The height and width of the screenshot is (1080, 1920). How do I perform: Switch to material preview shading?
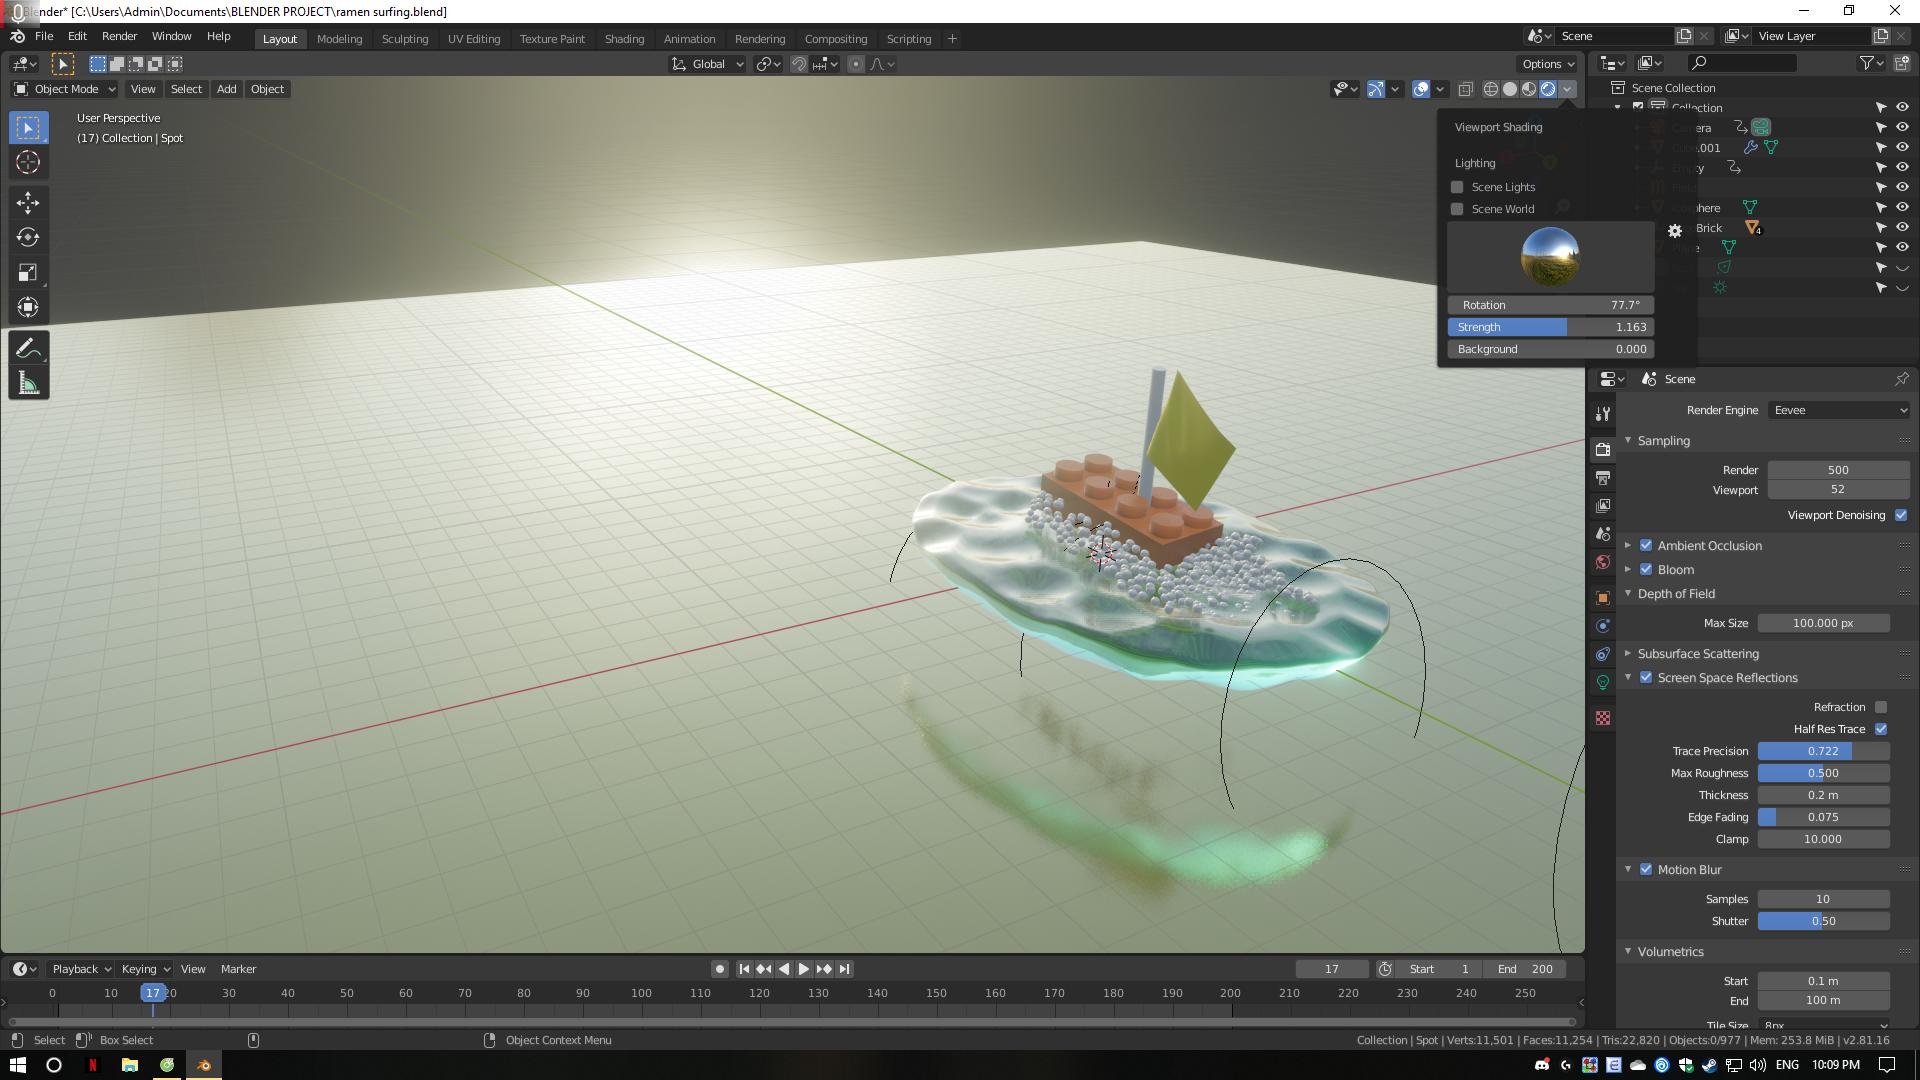[1528, 89]
